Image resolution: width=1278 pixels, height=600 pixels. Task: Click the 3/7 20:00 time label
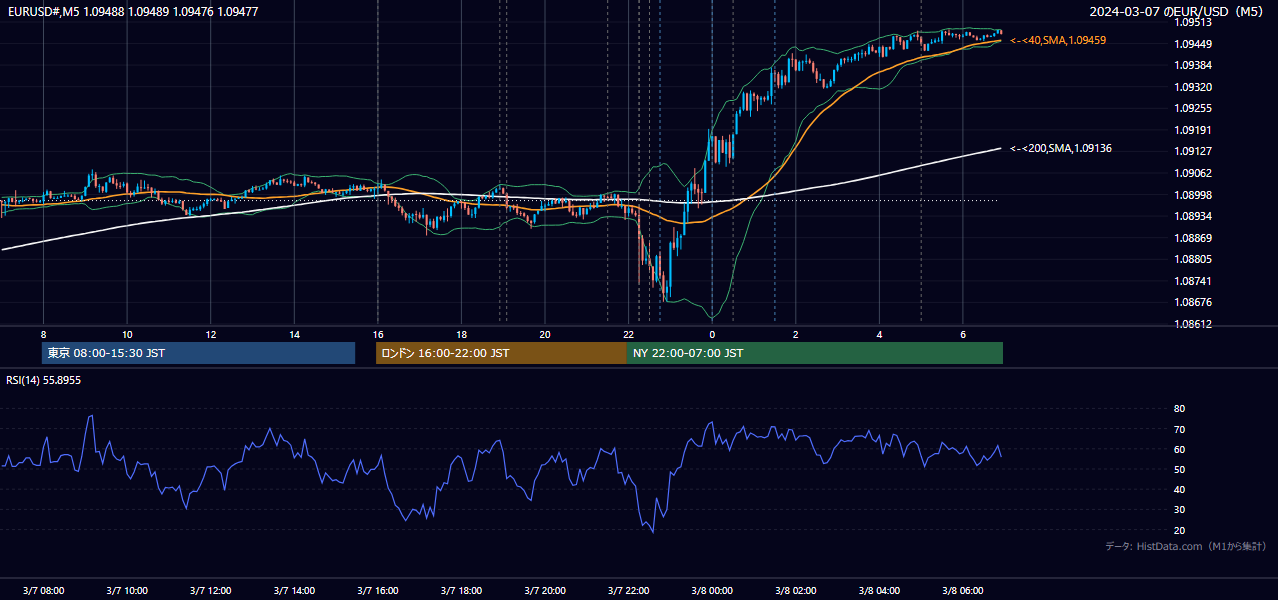544,590
